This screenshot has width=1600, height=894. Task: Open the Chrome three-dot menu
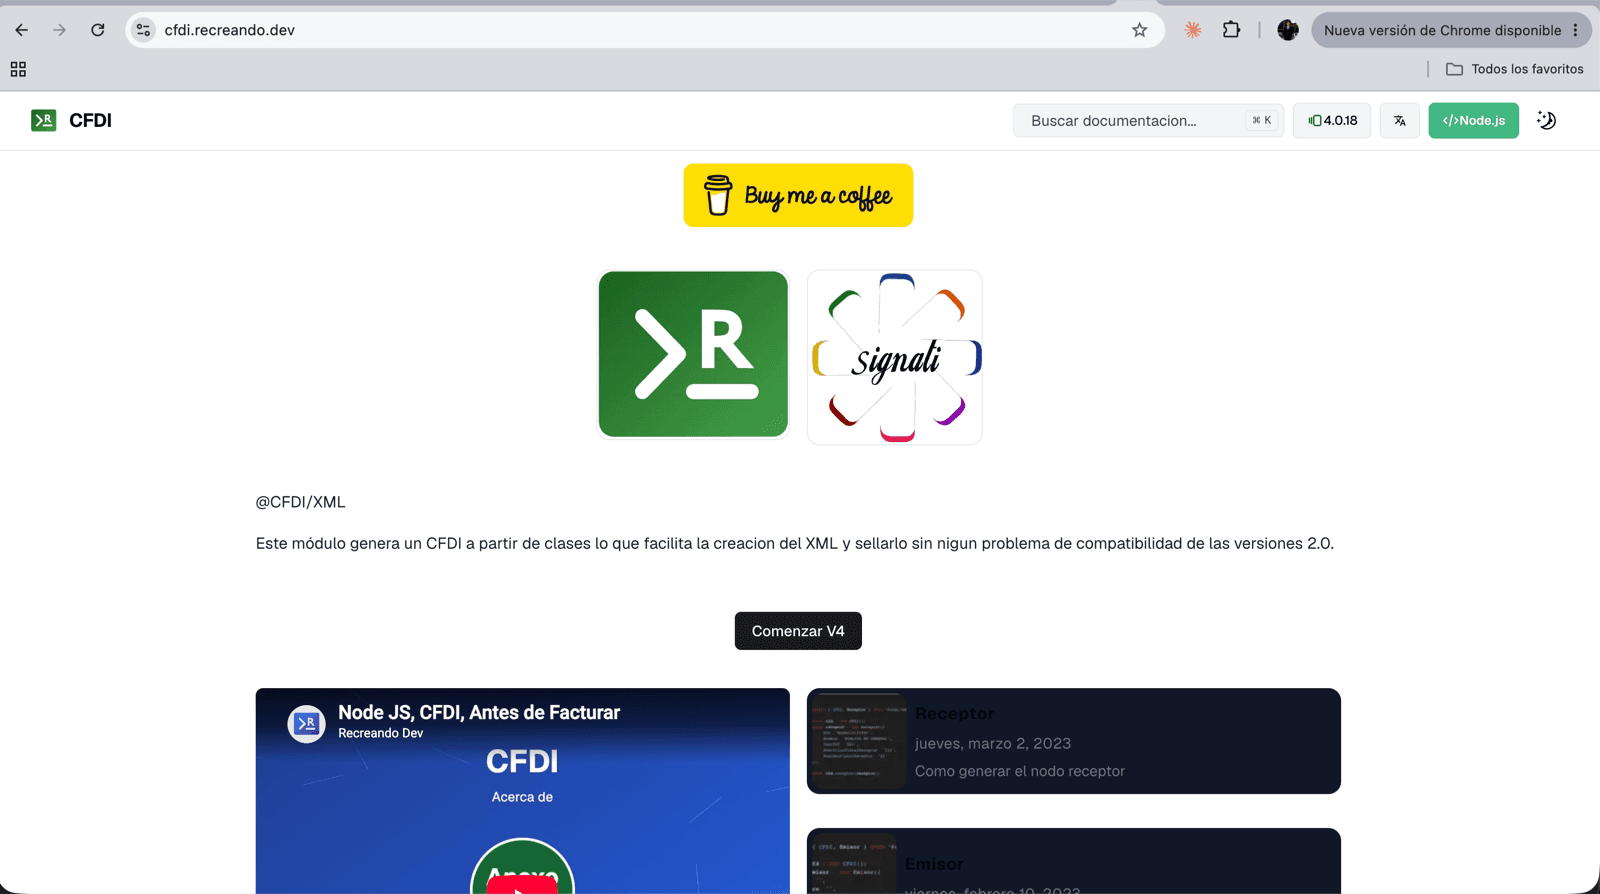1576,30
